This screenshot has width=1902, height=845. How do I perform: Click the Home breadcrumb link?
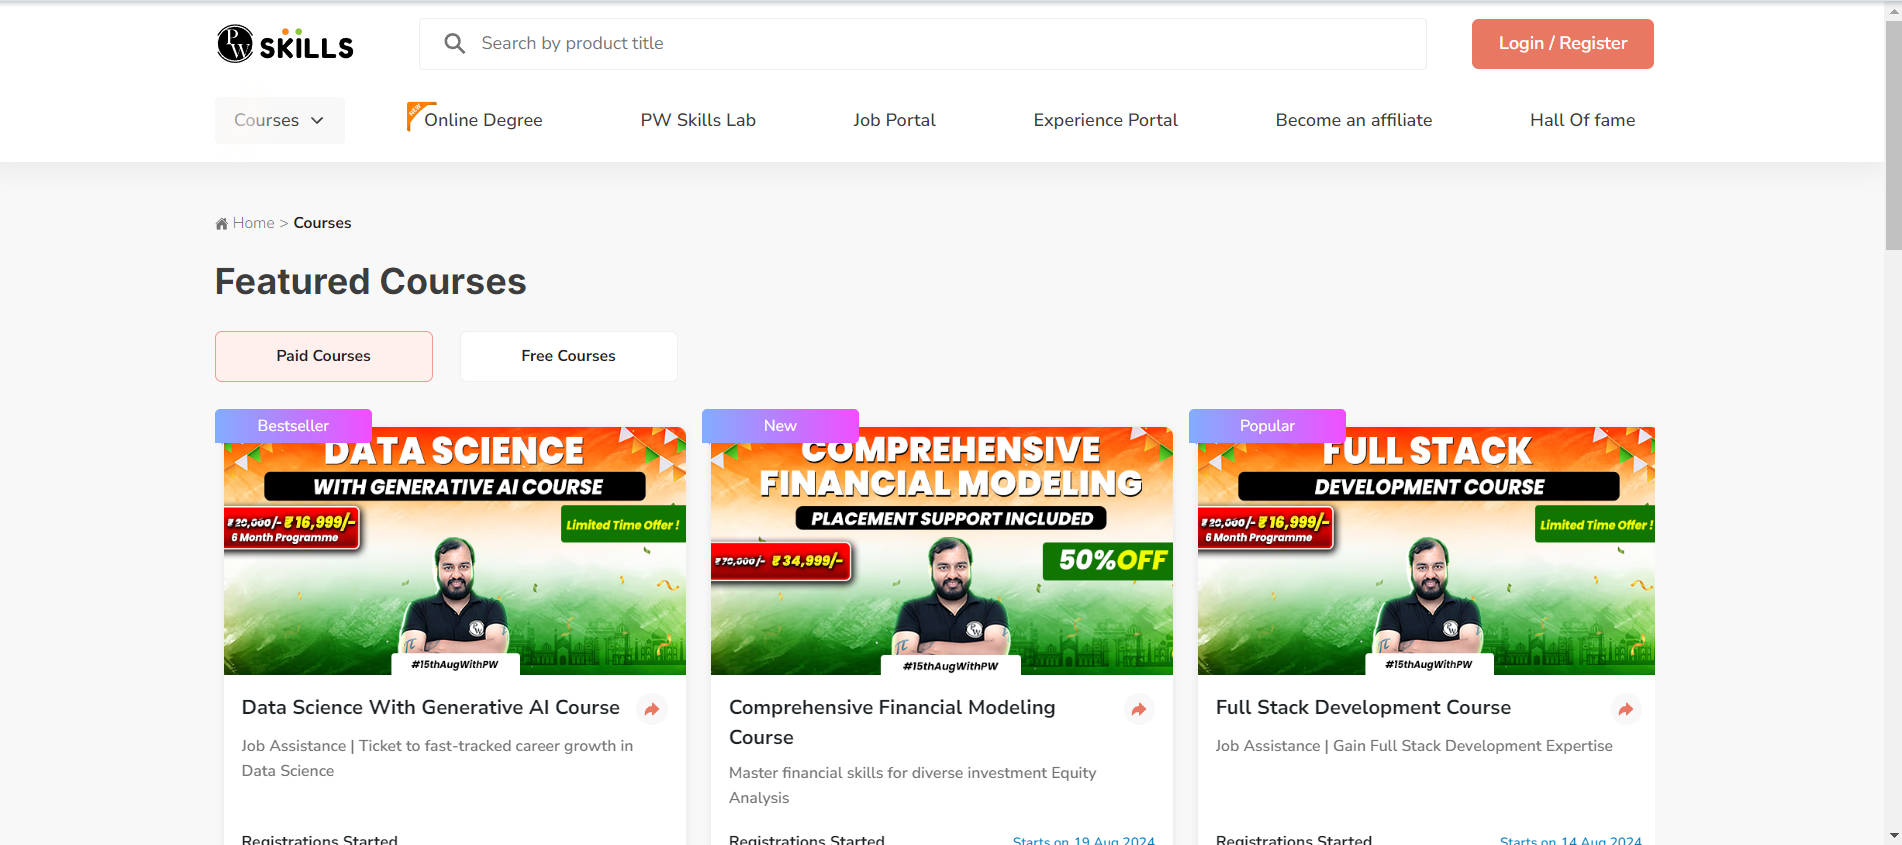point(253,223)
